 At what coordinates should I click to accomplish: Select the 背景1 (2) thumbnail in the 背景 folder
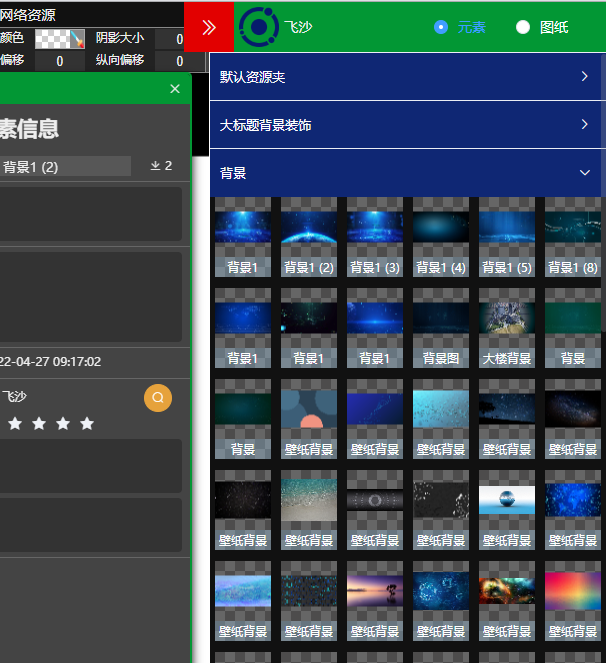click(x=309, y=237)
